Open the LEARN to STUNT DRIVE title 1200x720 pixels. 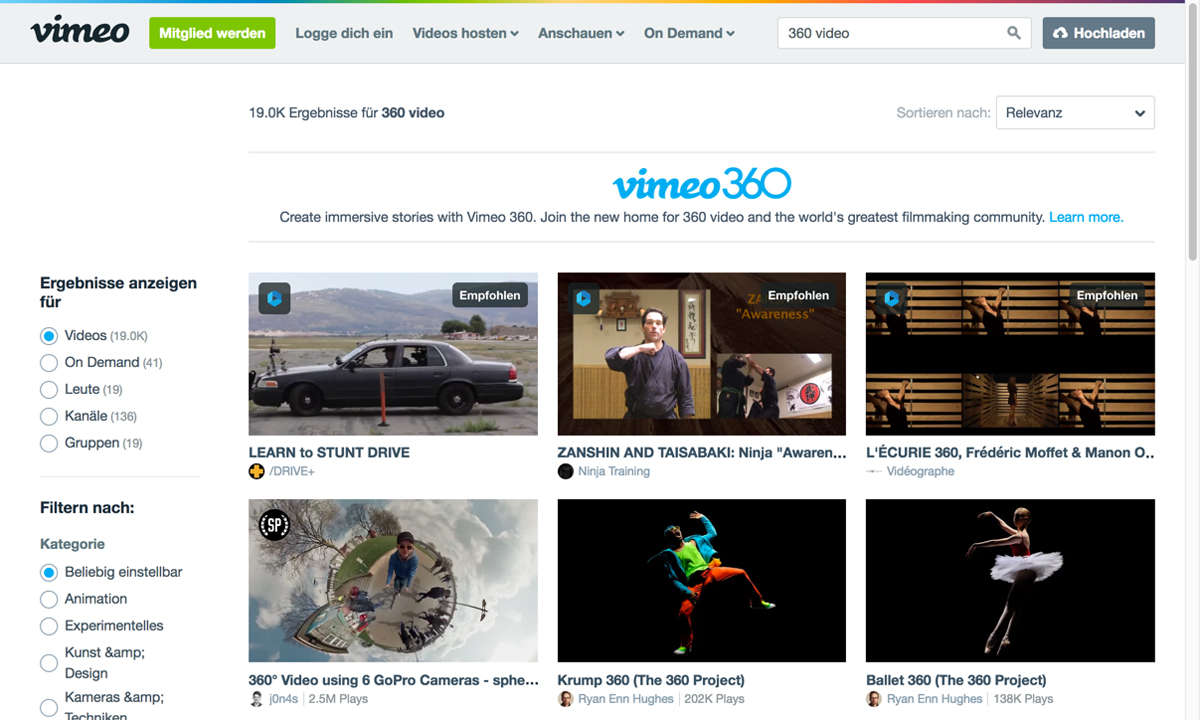[x=329, y=452]
